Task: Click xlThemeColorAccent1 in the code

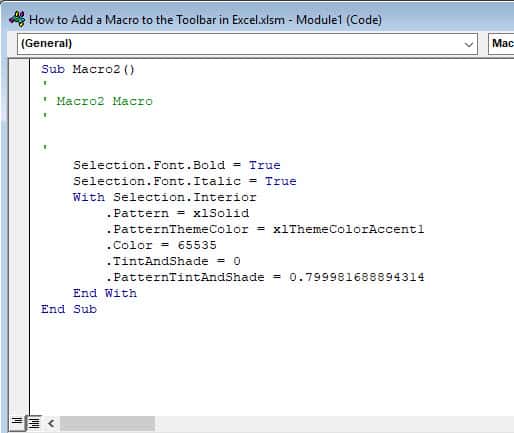Action: (349, 229)
